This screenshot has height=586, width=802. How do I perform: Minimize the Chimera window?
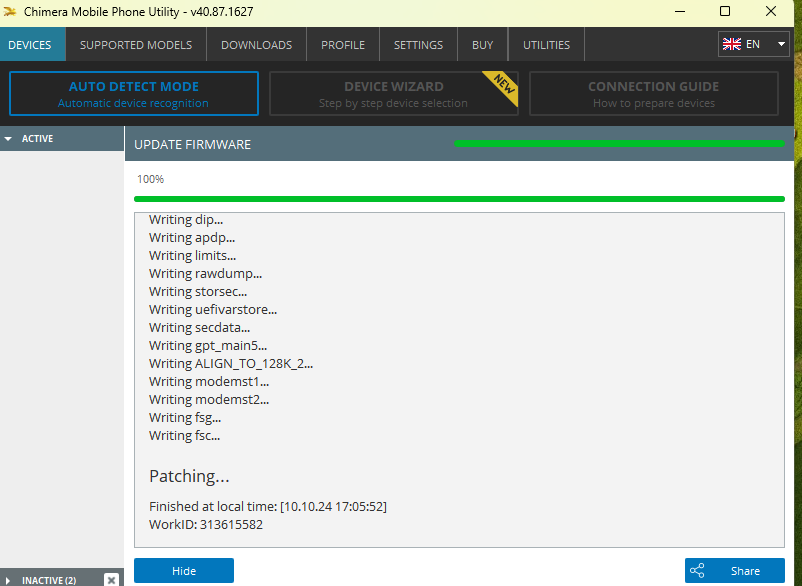click(680, 11)
